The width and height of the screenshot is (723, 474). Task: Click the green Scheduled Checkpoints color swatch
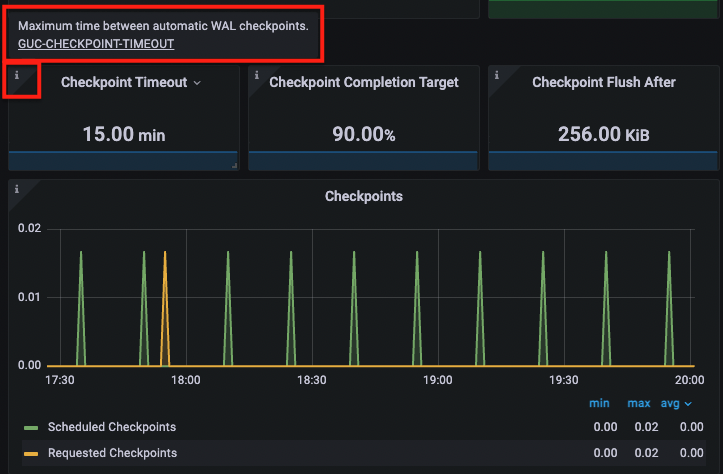coord(32,427)
